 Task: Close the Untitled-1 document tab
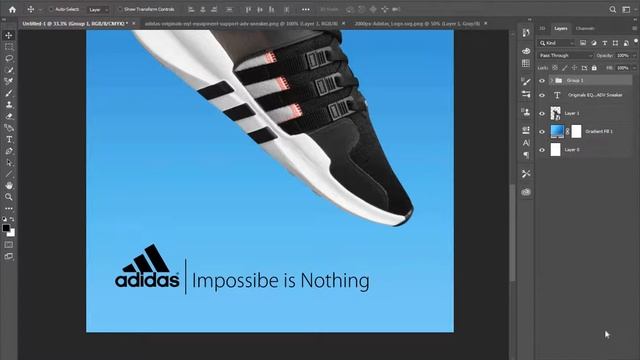coord(134,24)
